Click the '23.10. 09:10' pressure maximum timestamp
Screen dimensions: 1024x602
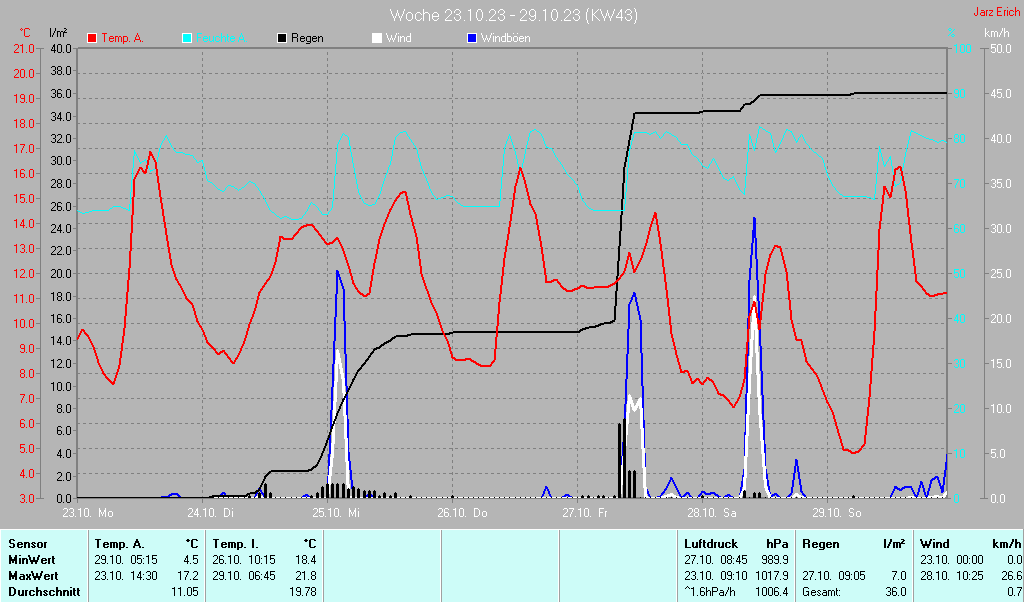coord(716,577)
